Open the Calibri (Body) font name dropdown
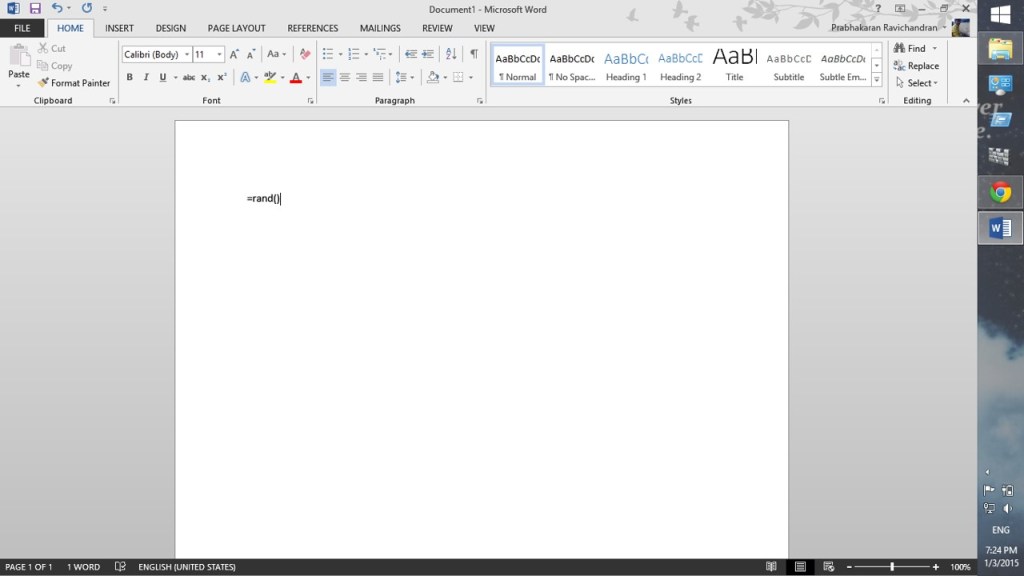The height and width of the screenshot is (576, 1024). [x=186, y=55]
